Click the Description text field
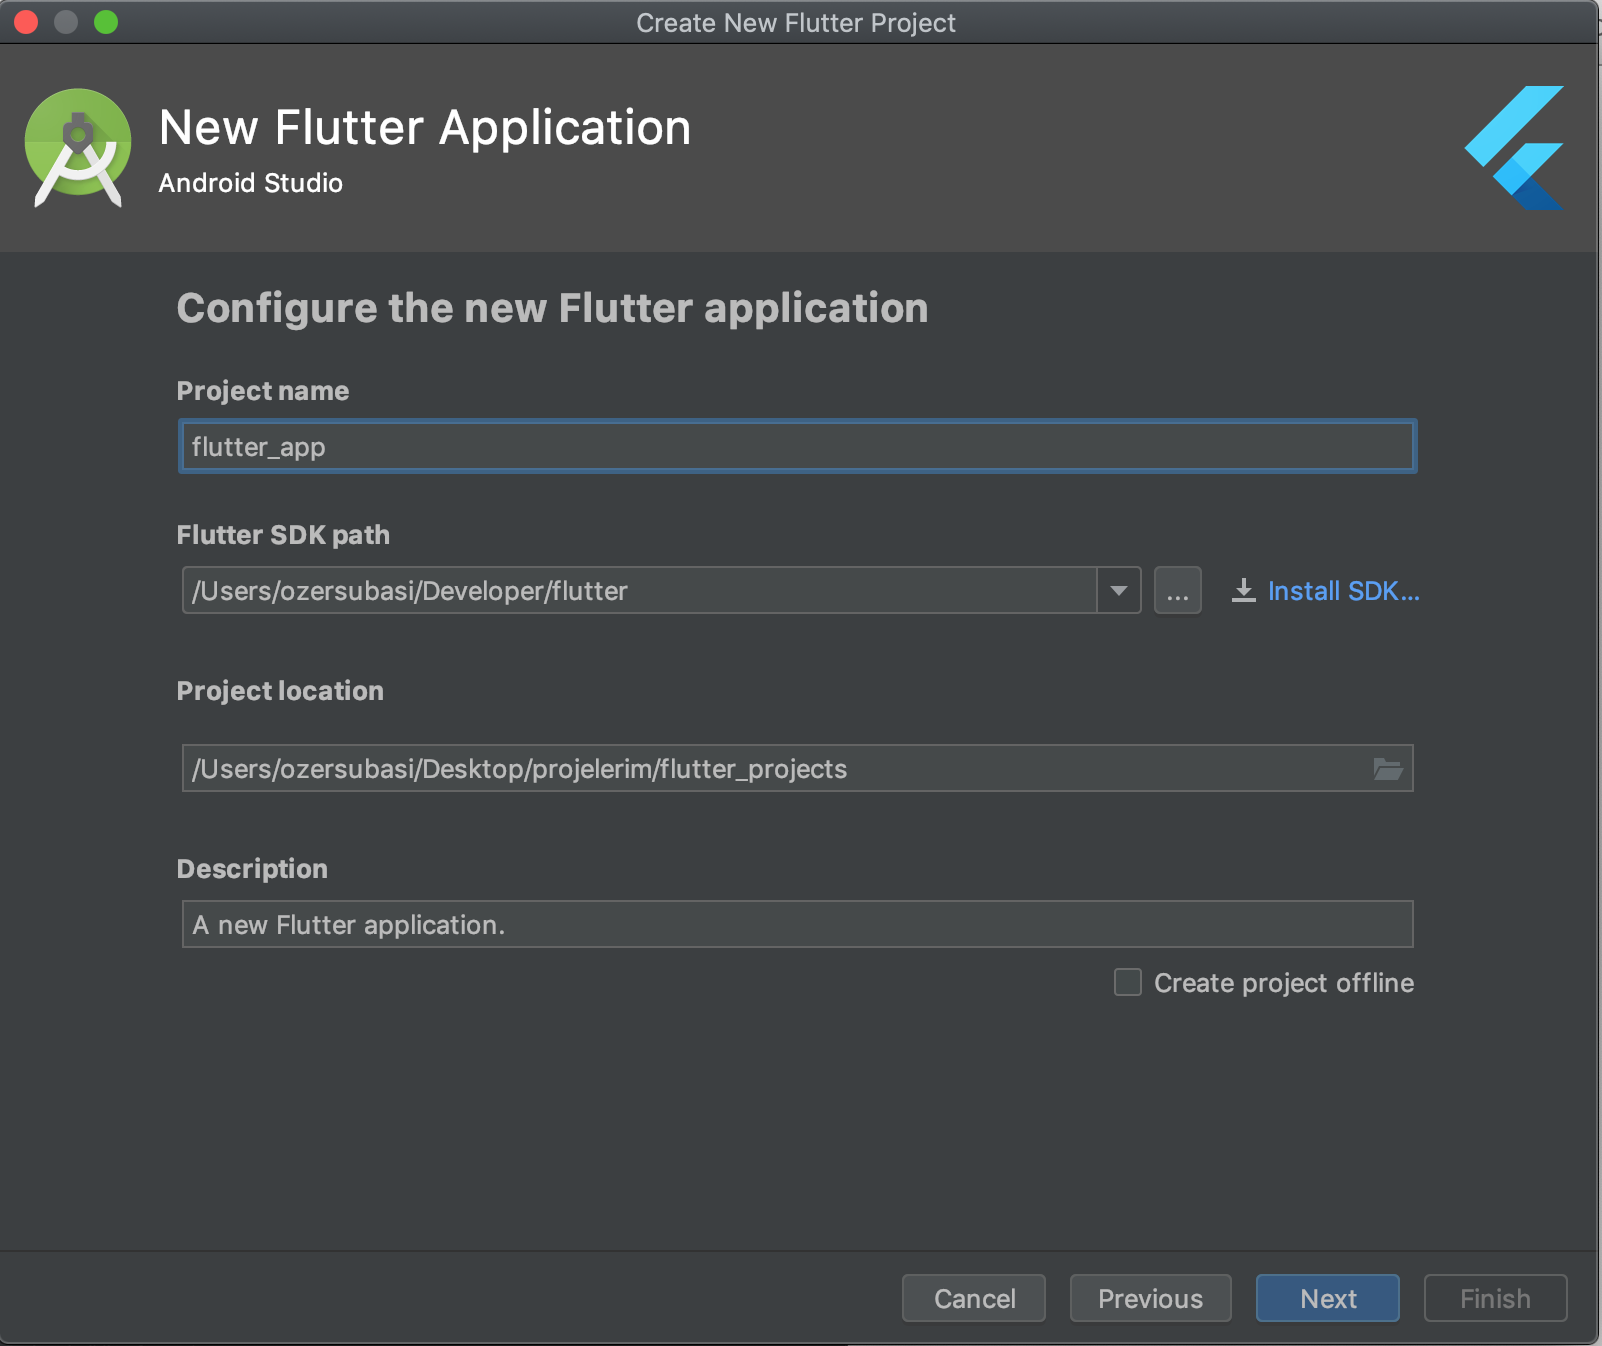This screenshot has width=1602, height=1346. [797, 924]
